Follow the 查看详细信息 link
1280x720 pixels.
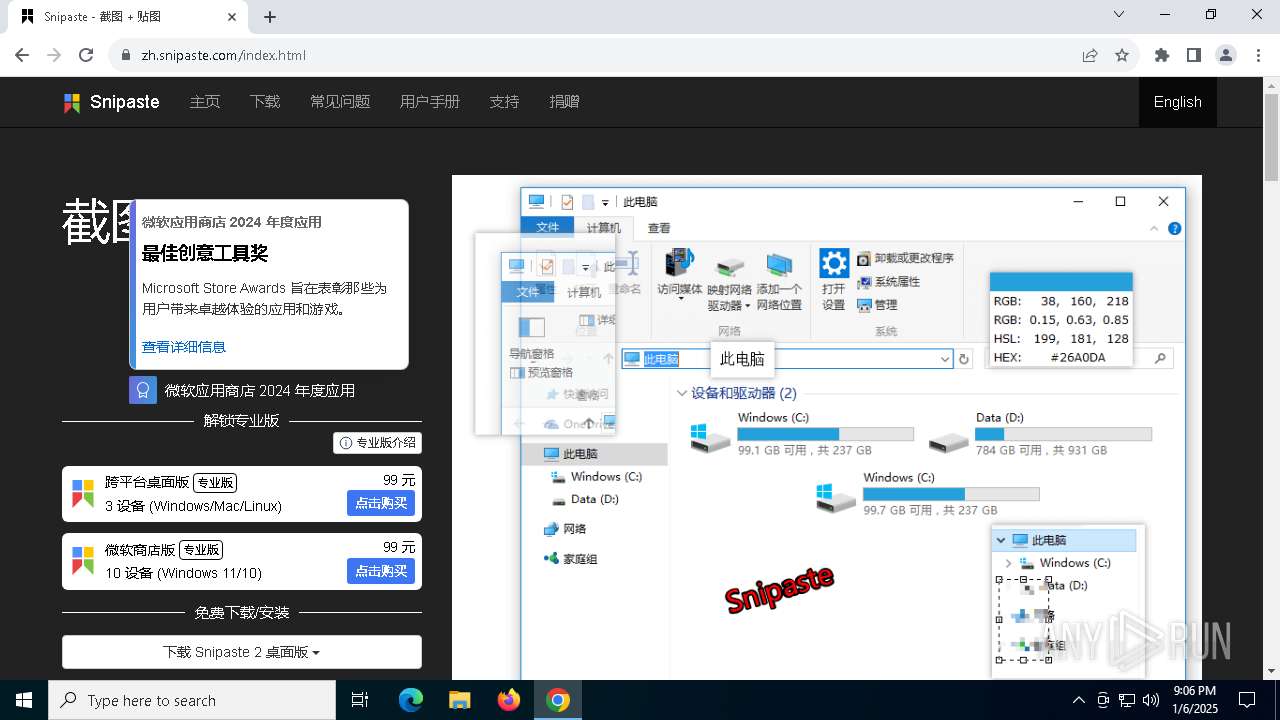click(x=184, y=347)
